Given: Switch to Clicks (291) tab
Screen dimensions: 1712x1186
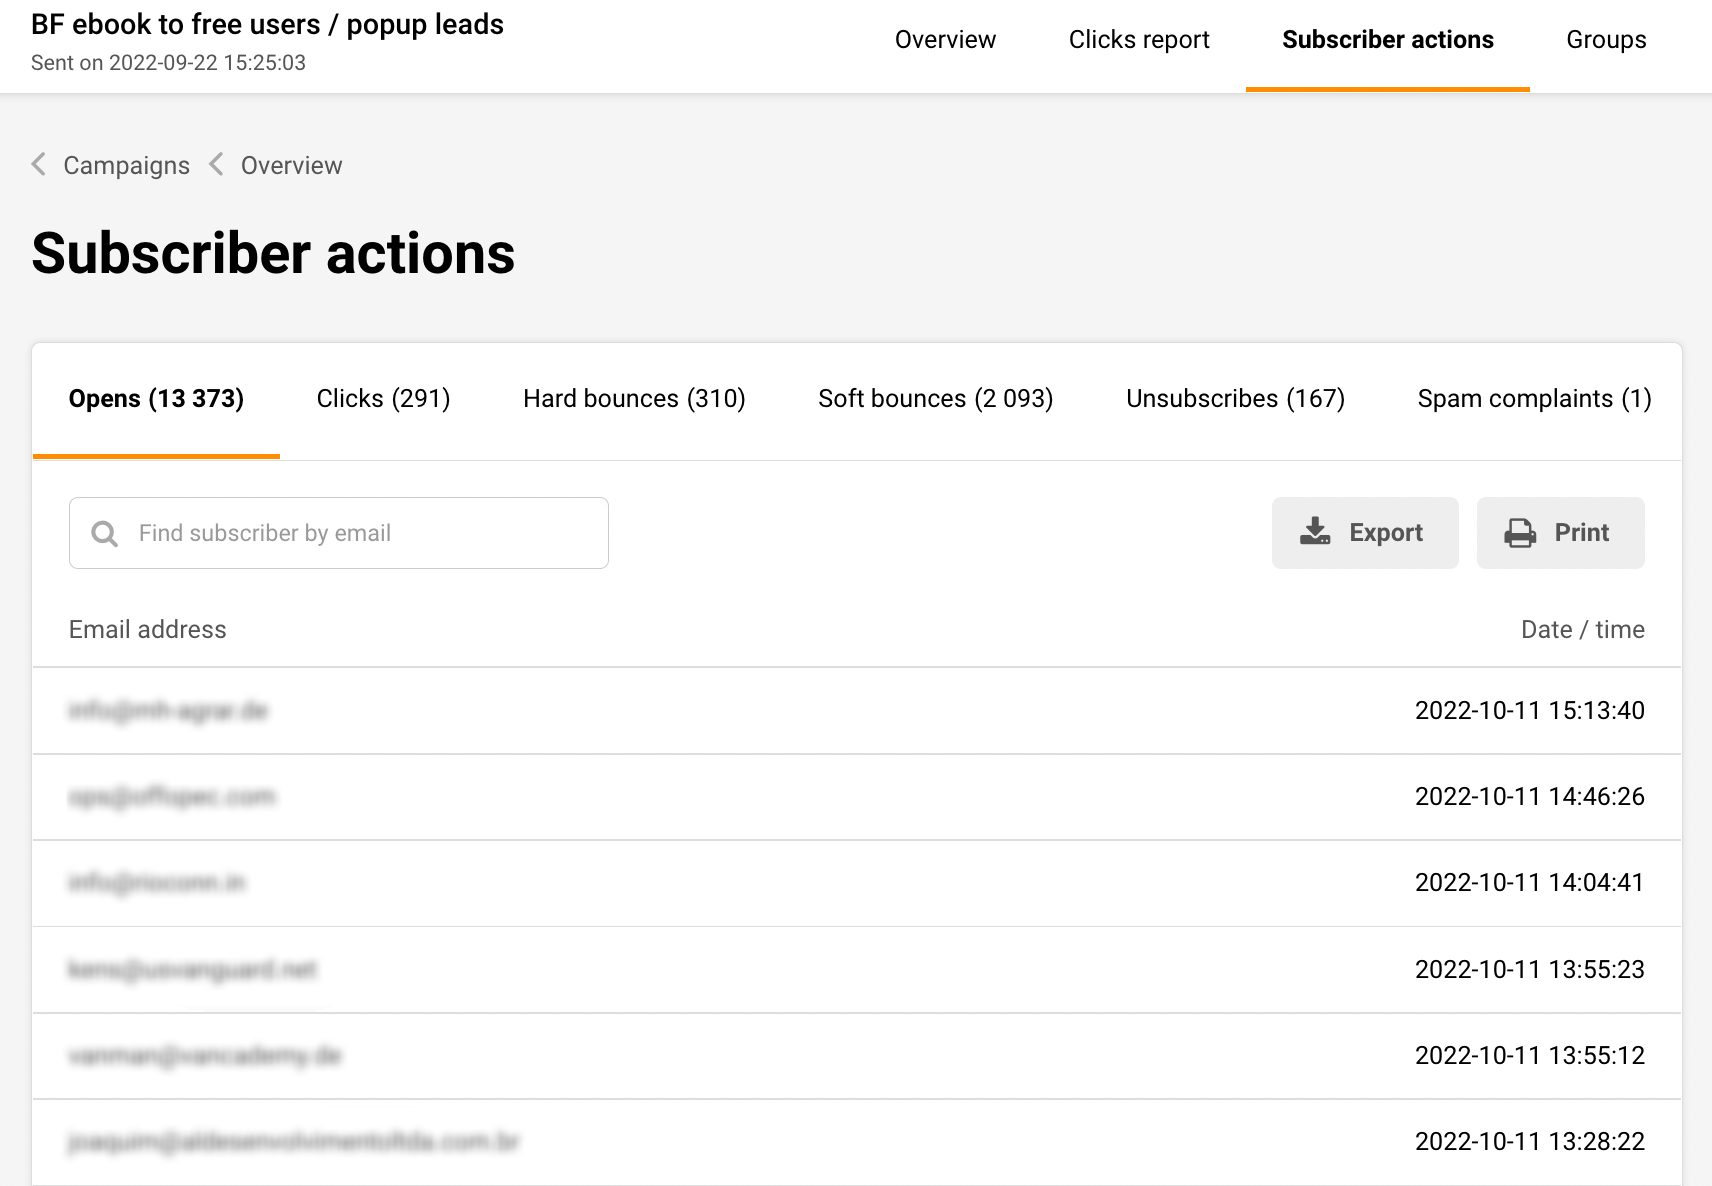Looking at the screenshot, I should [383, 399].
